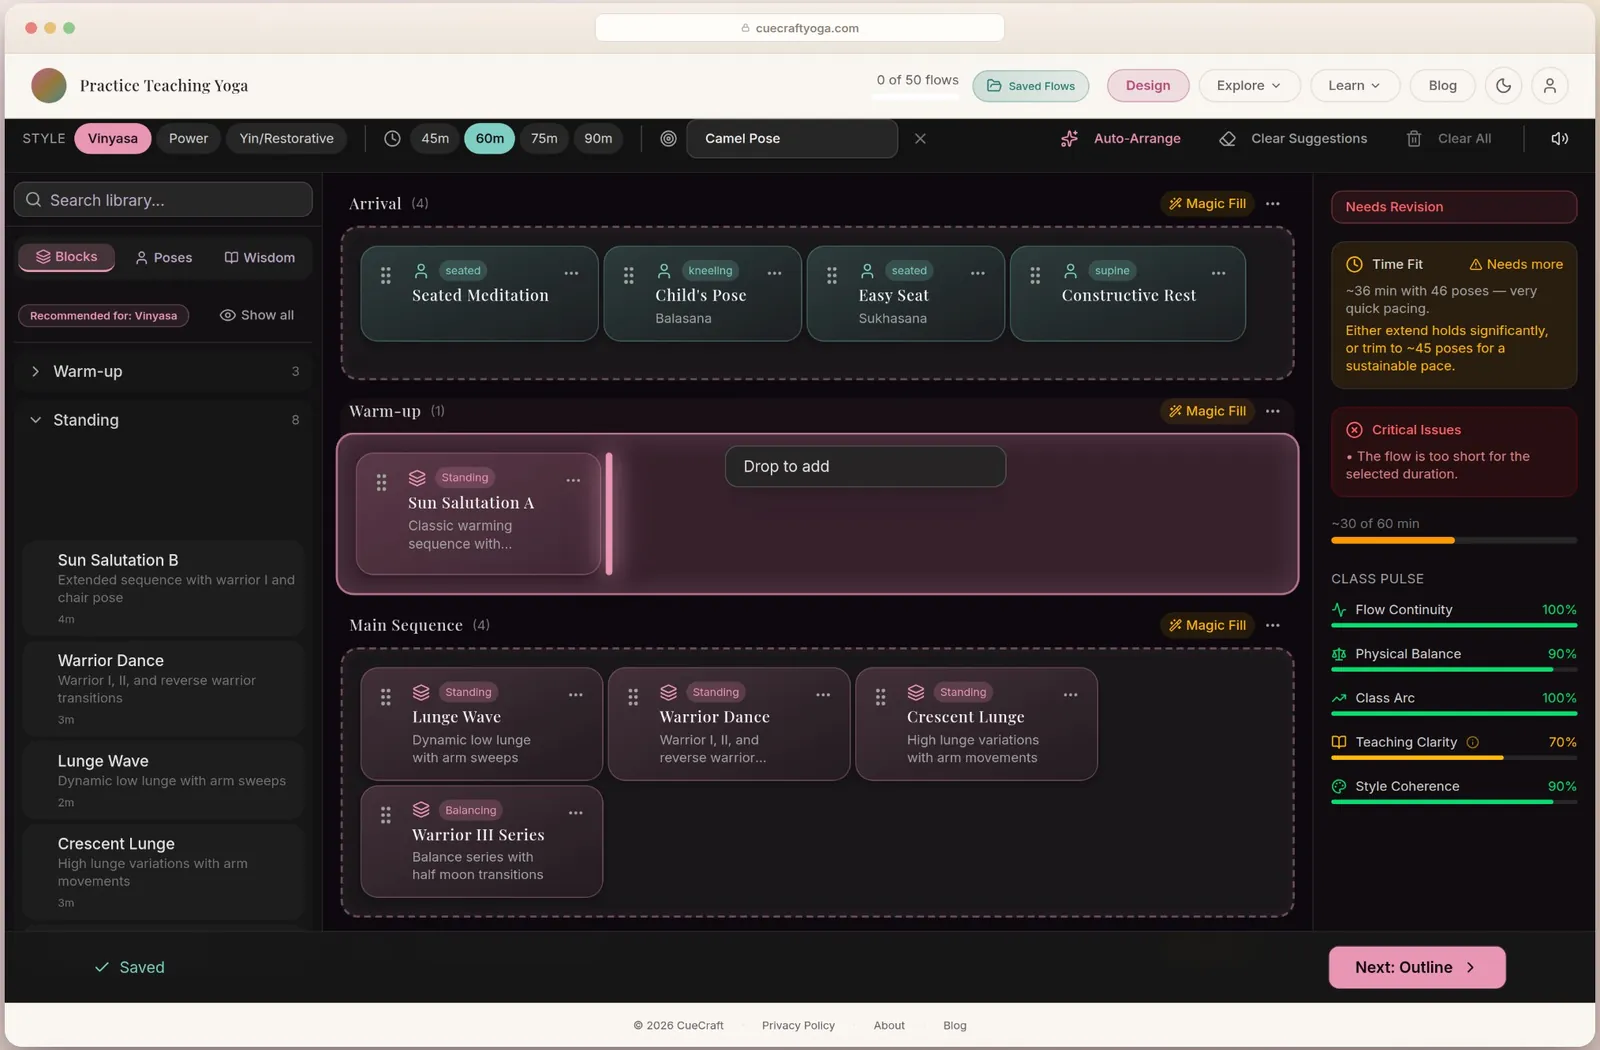Focus the Search library input field

[x=163, y=200]
